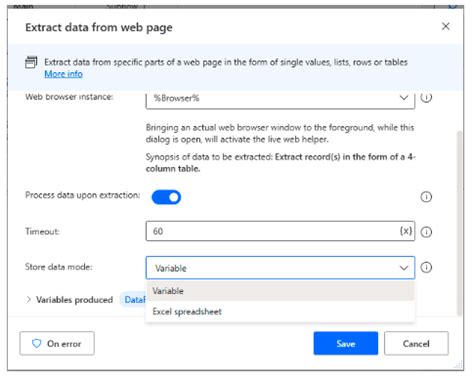Expand the Variables produced section
Screen dimensions: 474x379
point(29,300)
